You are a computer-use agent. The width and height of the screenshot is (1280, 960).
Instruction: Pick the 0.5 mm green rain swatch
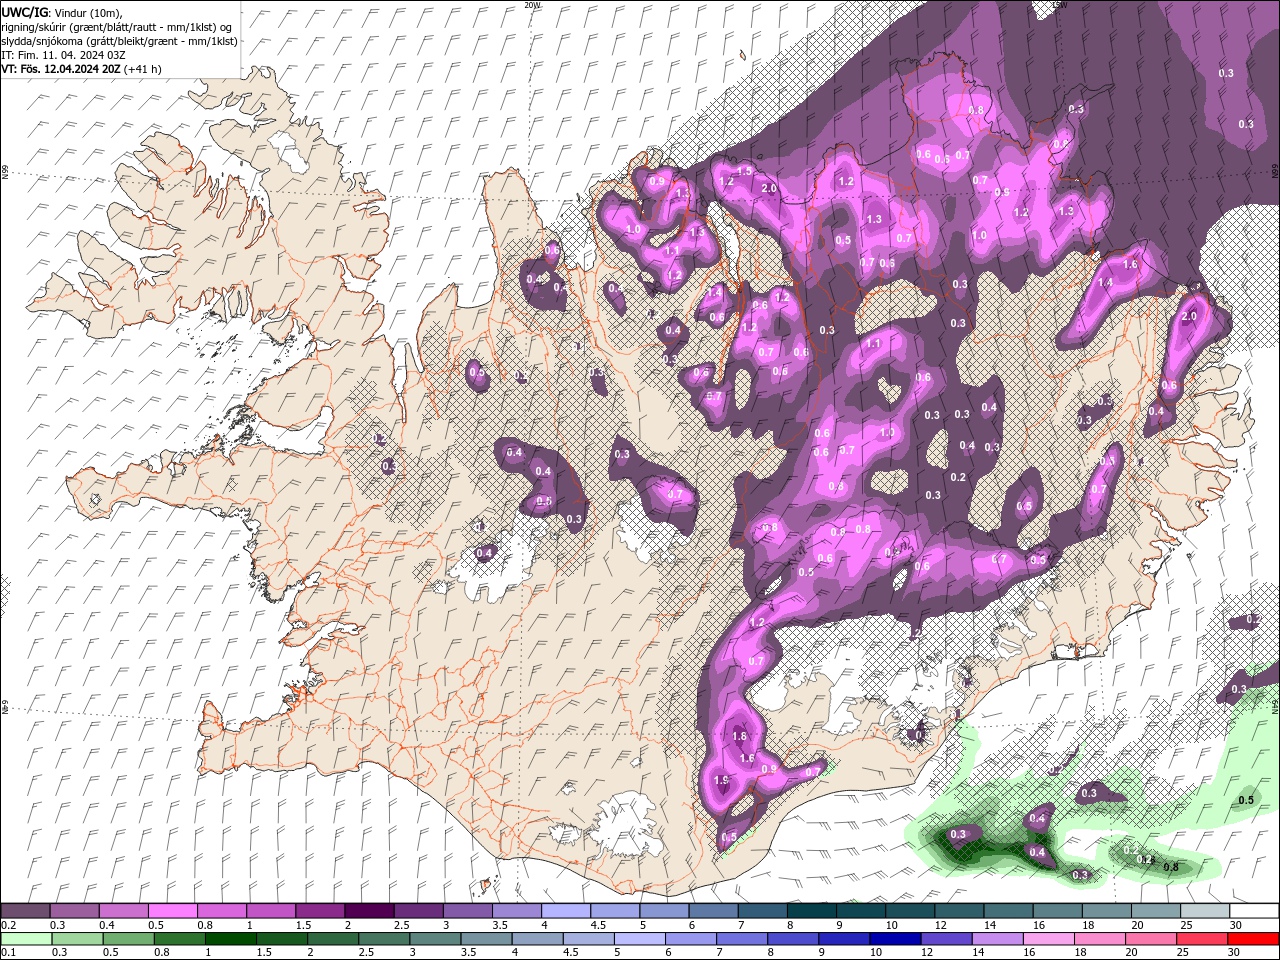pyautogui.click(x=129, y=939)
